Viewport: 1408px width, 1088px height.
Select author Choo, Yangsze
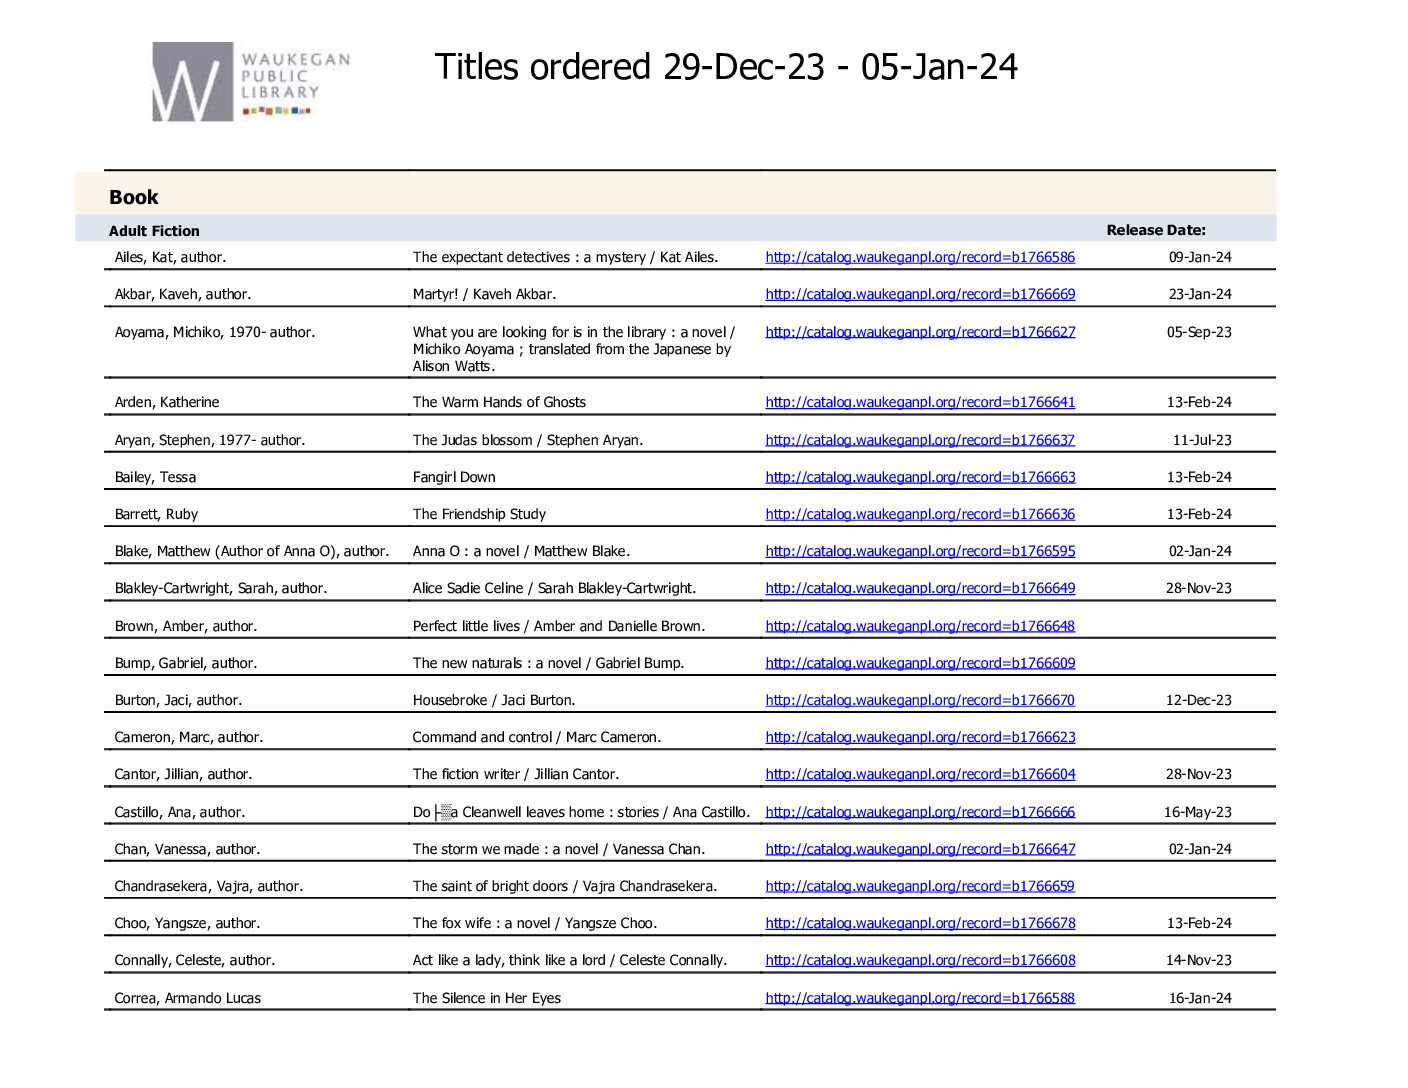[187, 923]
